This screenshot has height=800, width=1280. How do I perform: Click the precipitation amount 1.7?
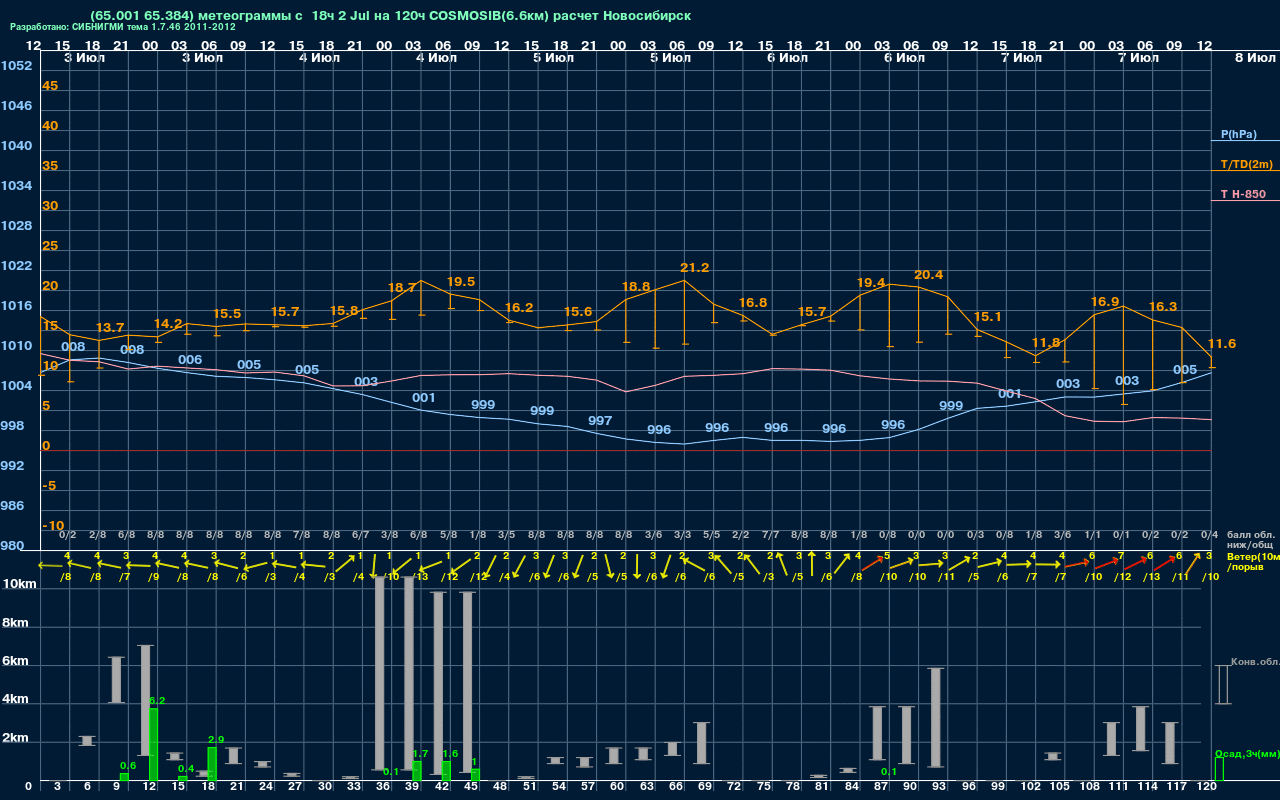pyautogui.click(x=420, y=753)
